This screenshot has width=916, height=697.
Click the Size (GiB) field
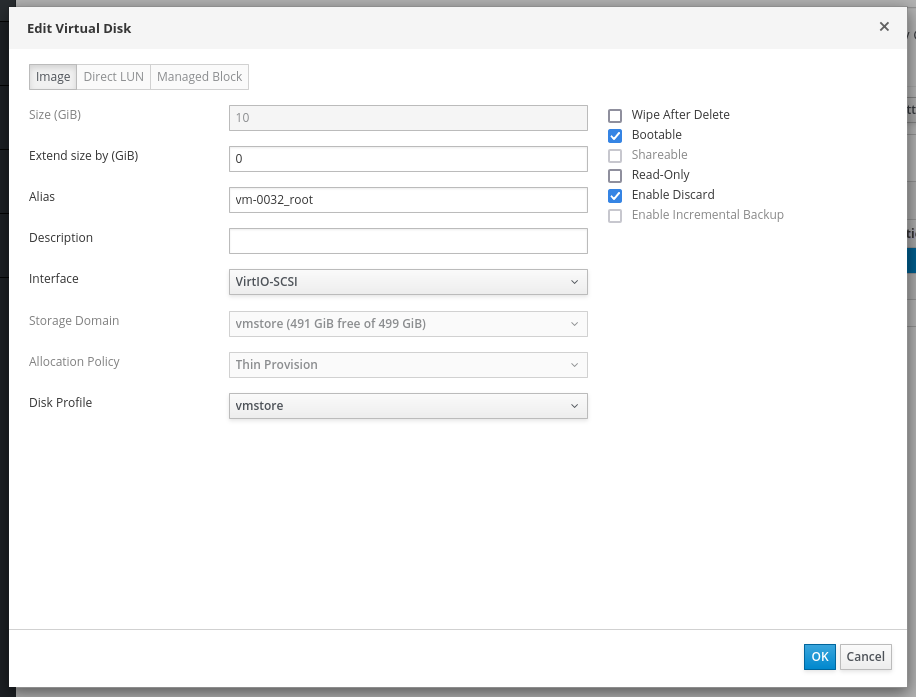click(x=407, y=118)
